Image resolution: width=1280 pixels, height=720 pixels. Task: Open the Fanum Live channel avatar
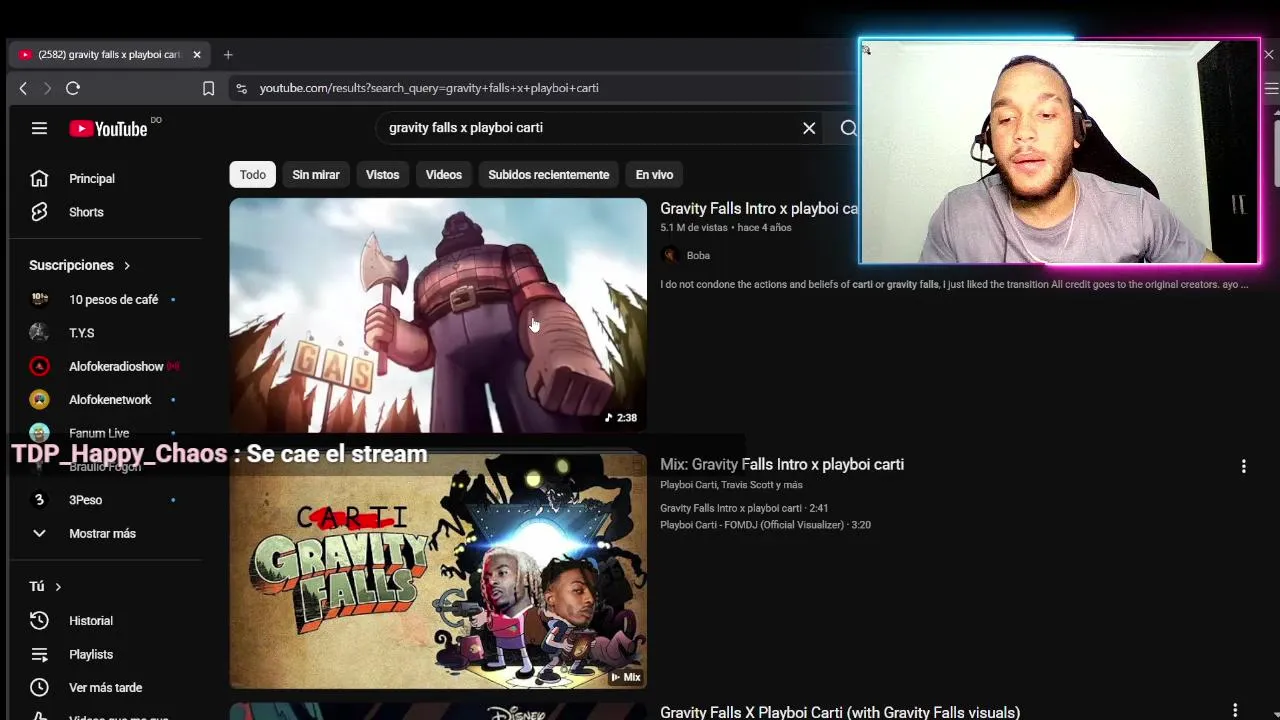click(39, 433)
